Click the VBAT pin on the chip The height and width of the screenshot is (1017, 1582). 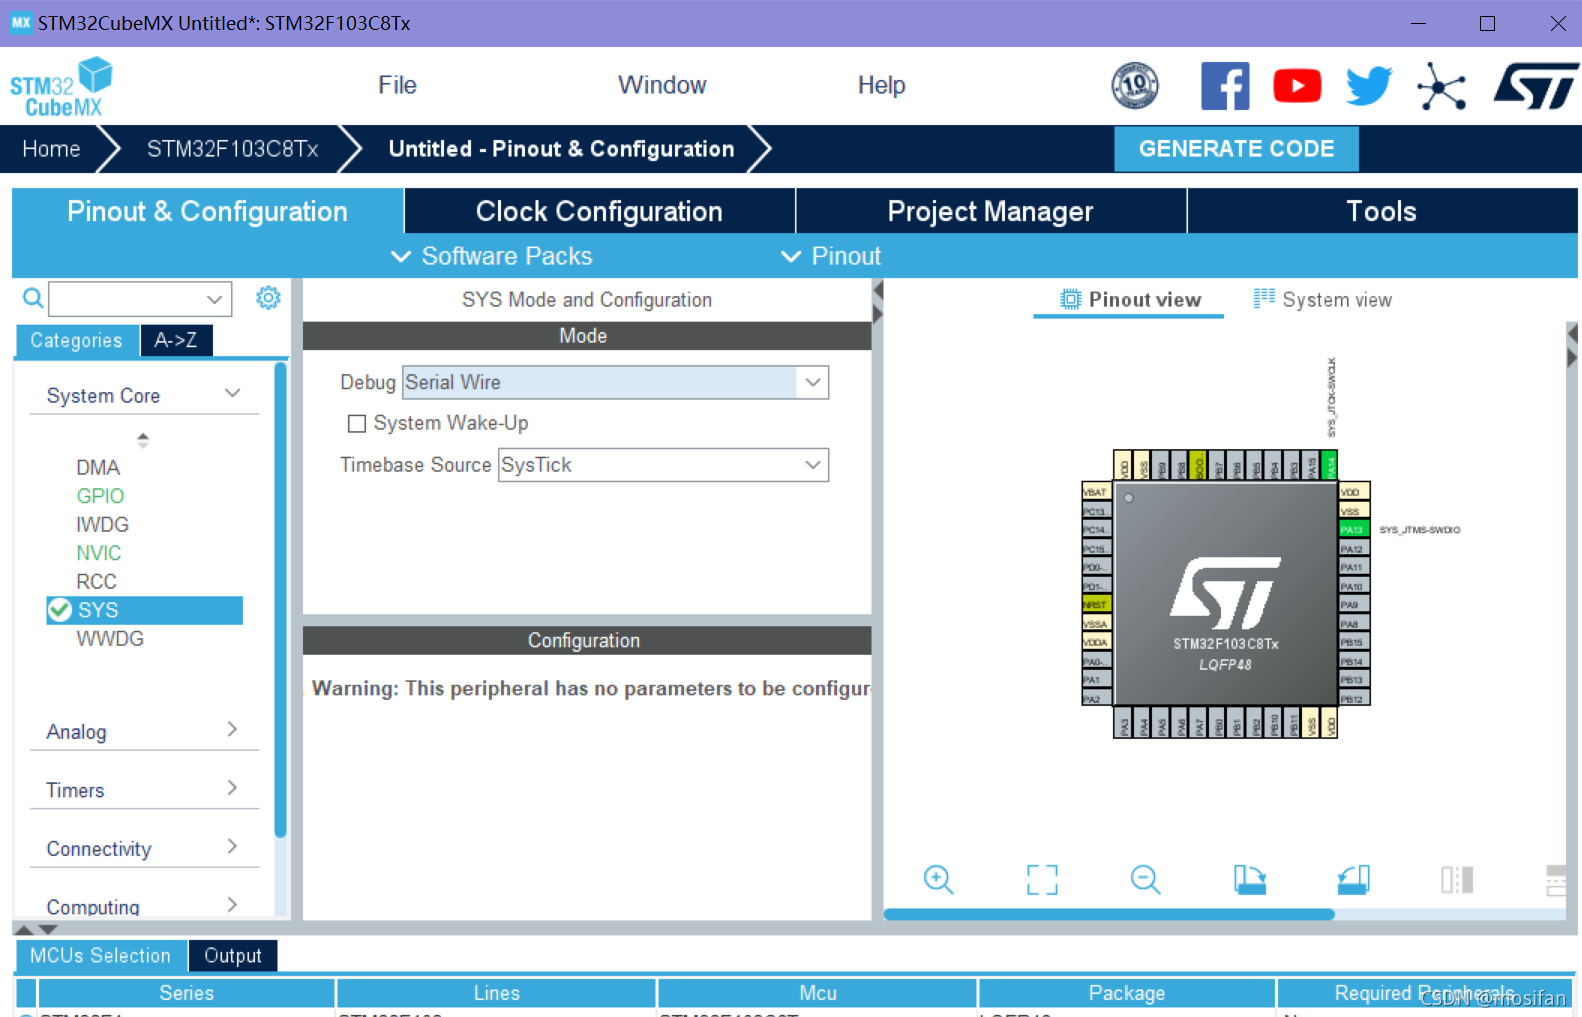pyautogui.click(x=1096, y=492)
